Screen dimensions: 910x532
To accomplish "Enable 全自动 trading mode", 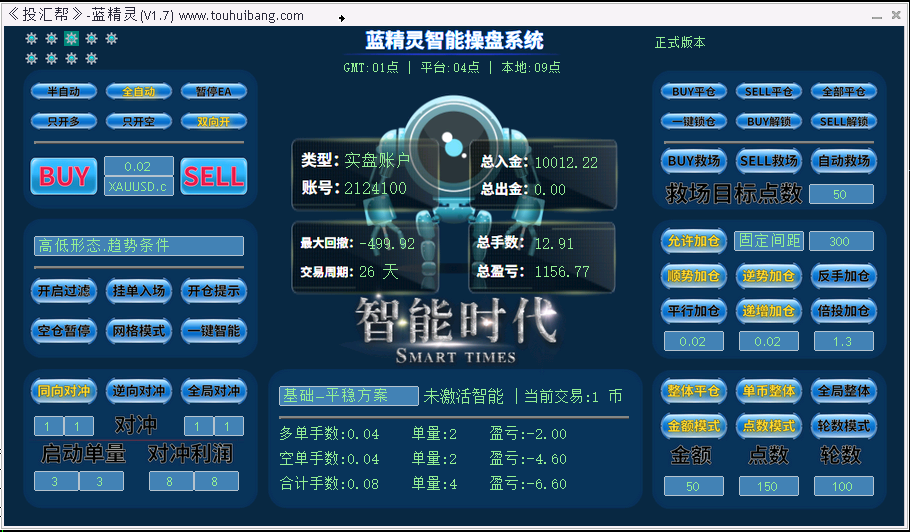I will (139, 92).
